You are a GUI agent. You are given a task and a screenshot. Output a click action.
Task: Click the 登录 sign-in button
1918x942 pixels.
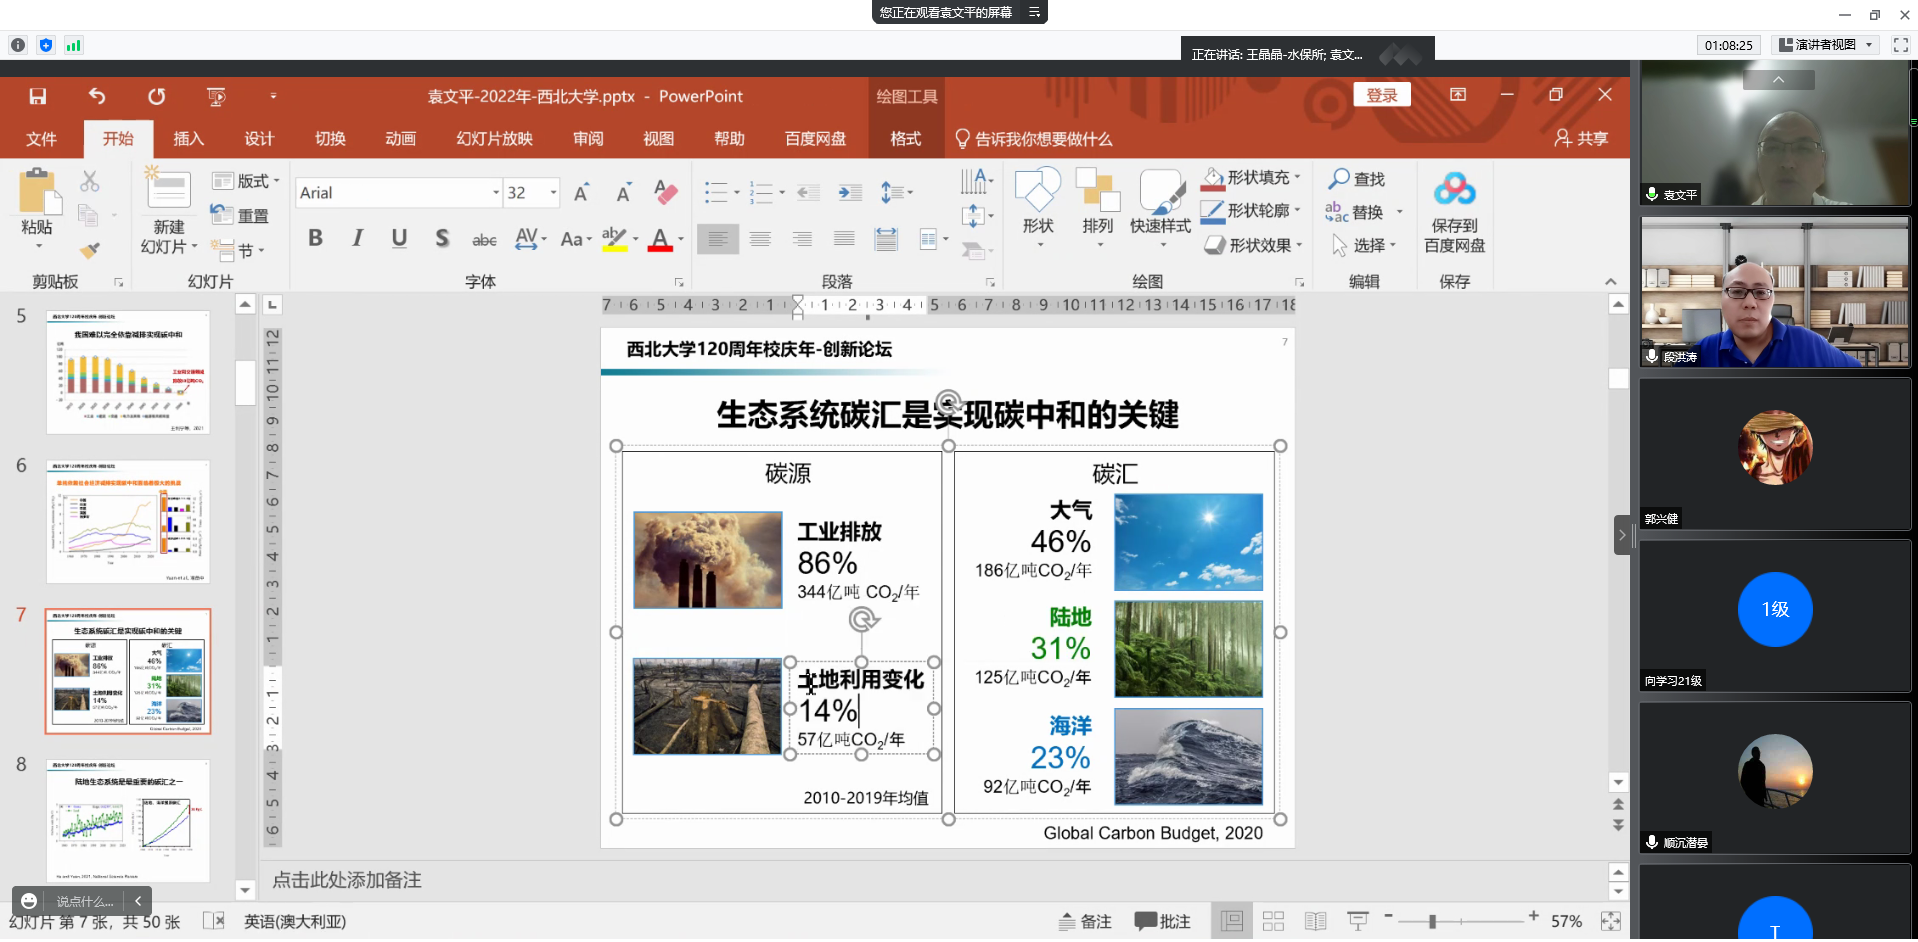coord(1382,95)
